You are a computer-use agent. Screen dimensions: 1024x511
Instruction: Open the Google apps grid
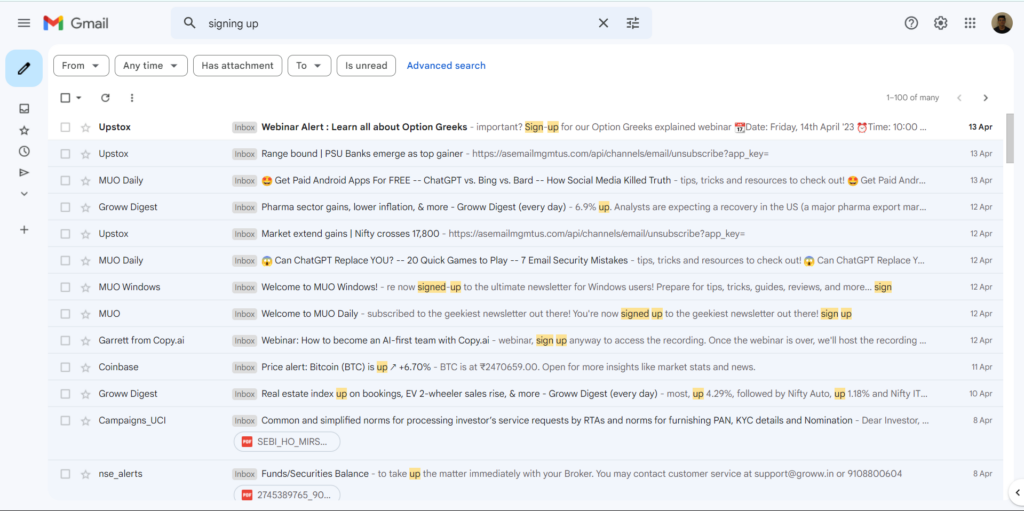(970, 23)
